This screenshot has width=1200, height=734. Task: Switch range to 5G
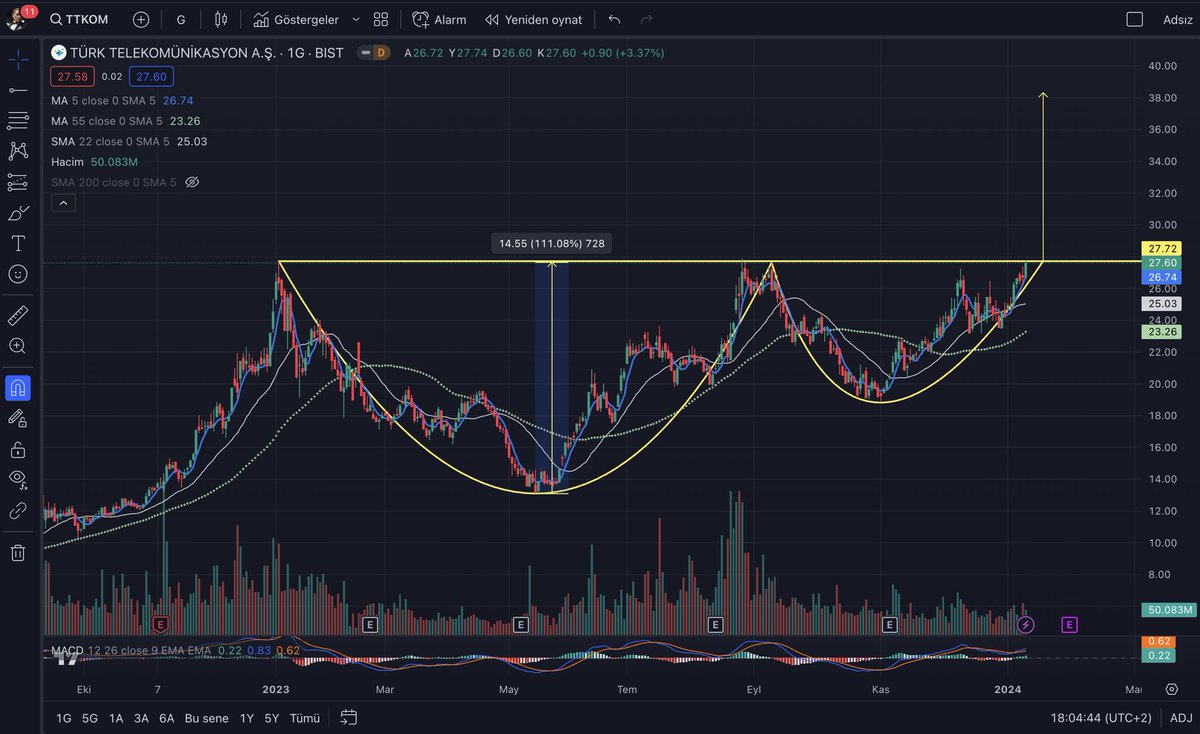coord(90,718)
